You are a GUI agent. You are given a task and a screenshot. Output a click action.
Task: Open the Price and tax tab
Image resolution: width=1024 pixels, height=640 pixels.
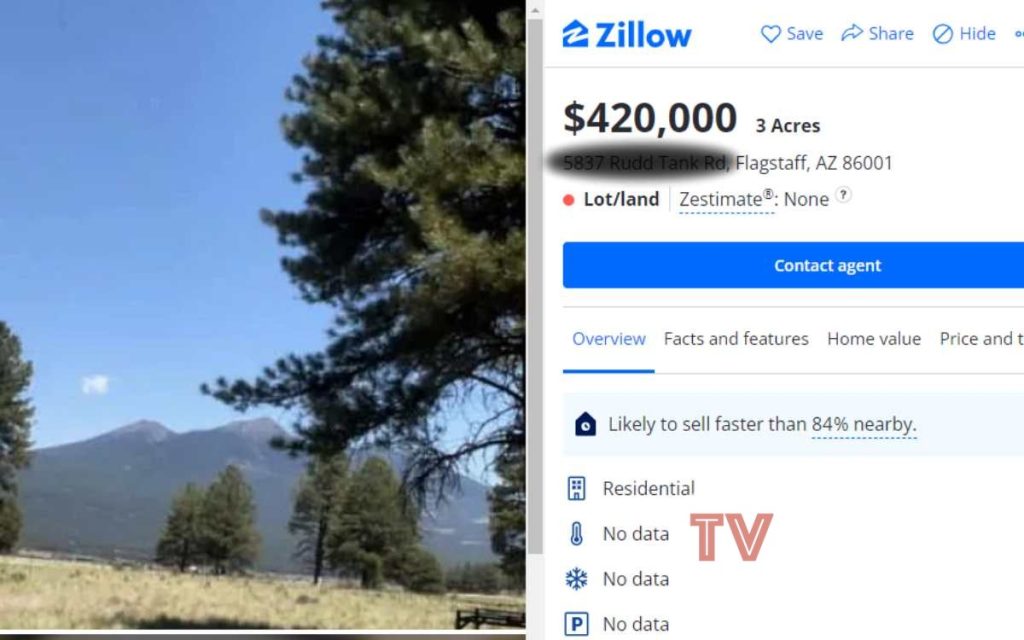pyautogui.click(x=982, y=339)
